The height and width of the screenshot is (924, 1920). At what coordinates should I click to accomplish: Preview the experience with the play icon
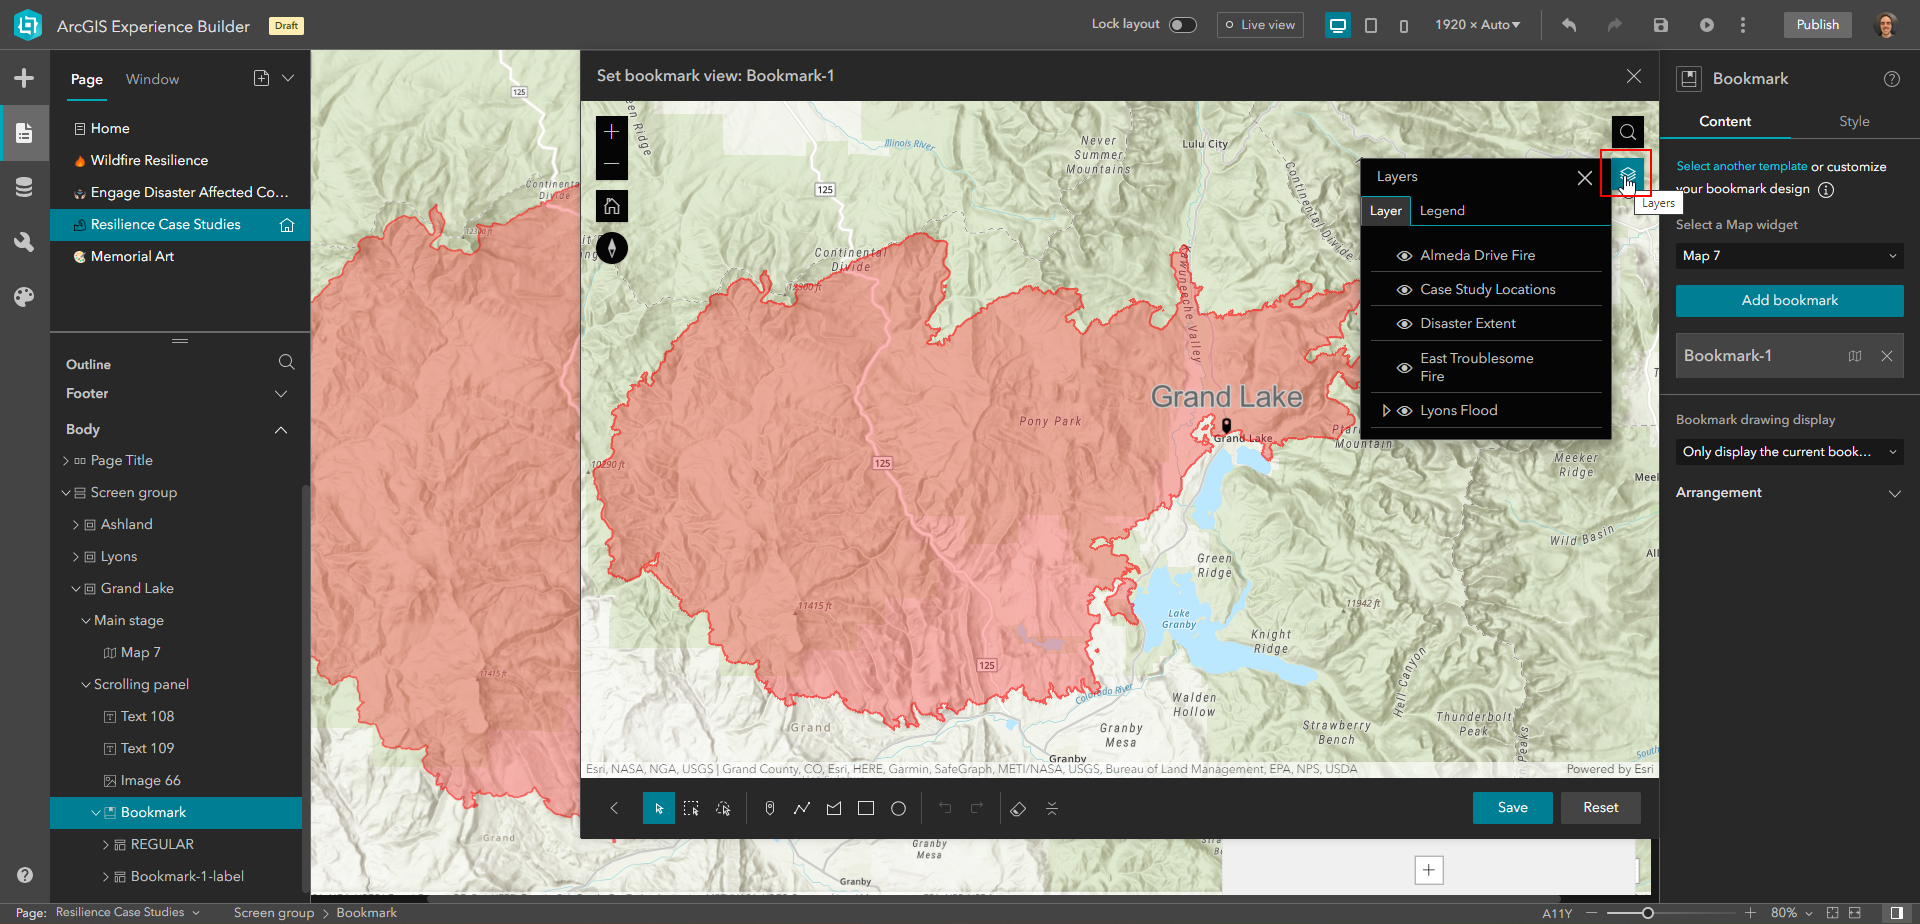[1707, 24]
